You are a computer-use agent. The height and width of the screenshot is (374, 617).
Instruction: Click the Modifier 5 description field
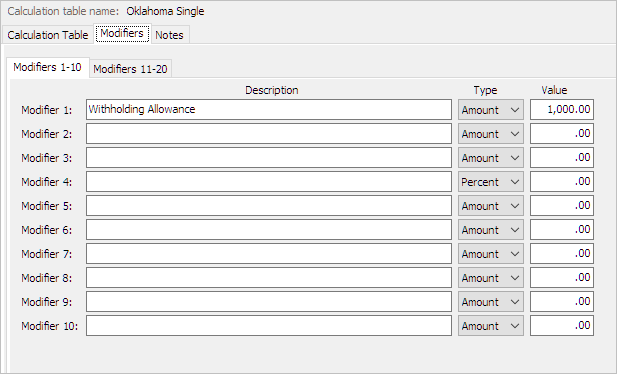click(269, 206)
